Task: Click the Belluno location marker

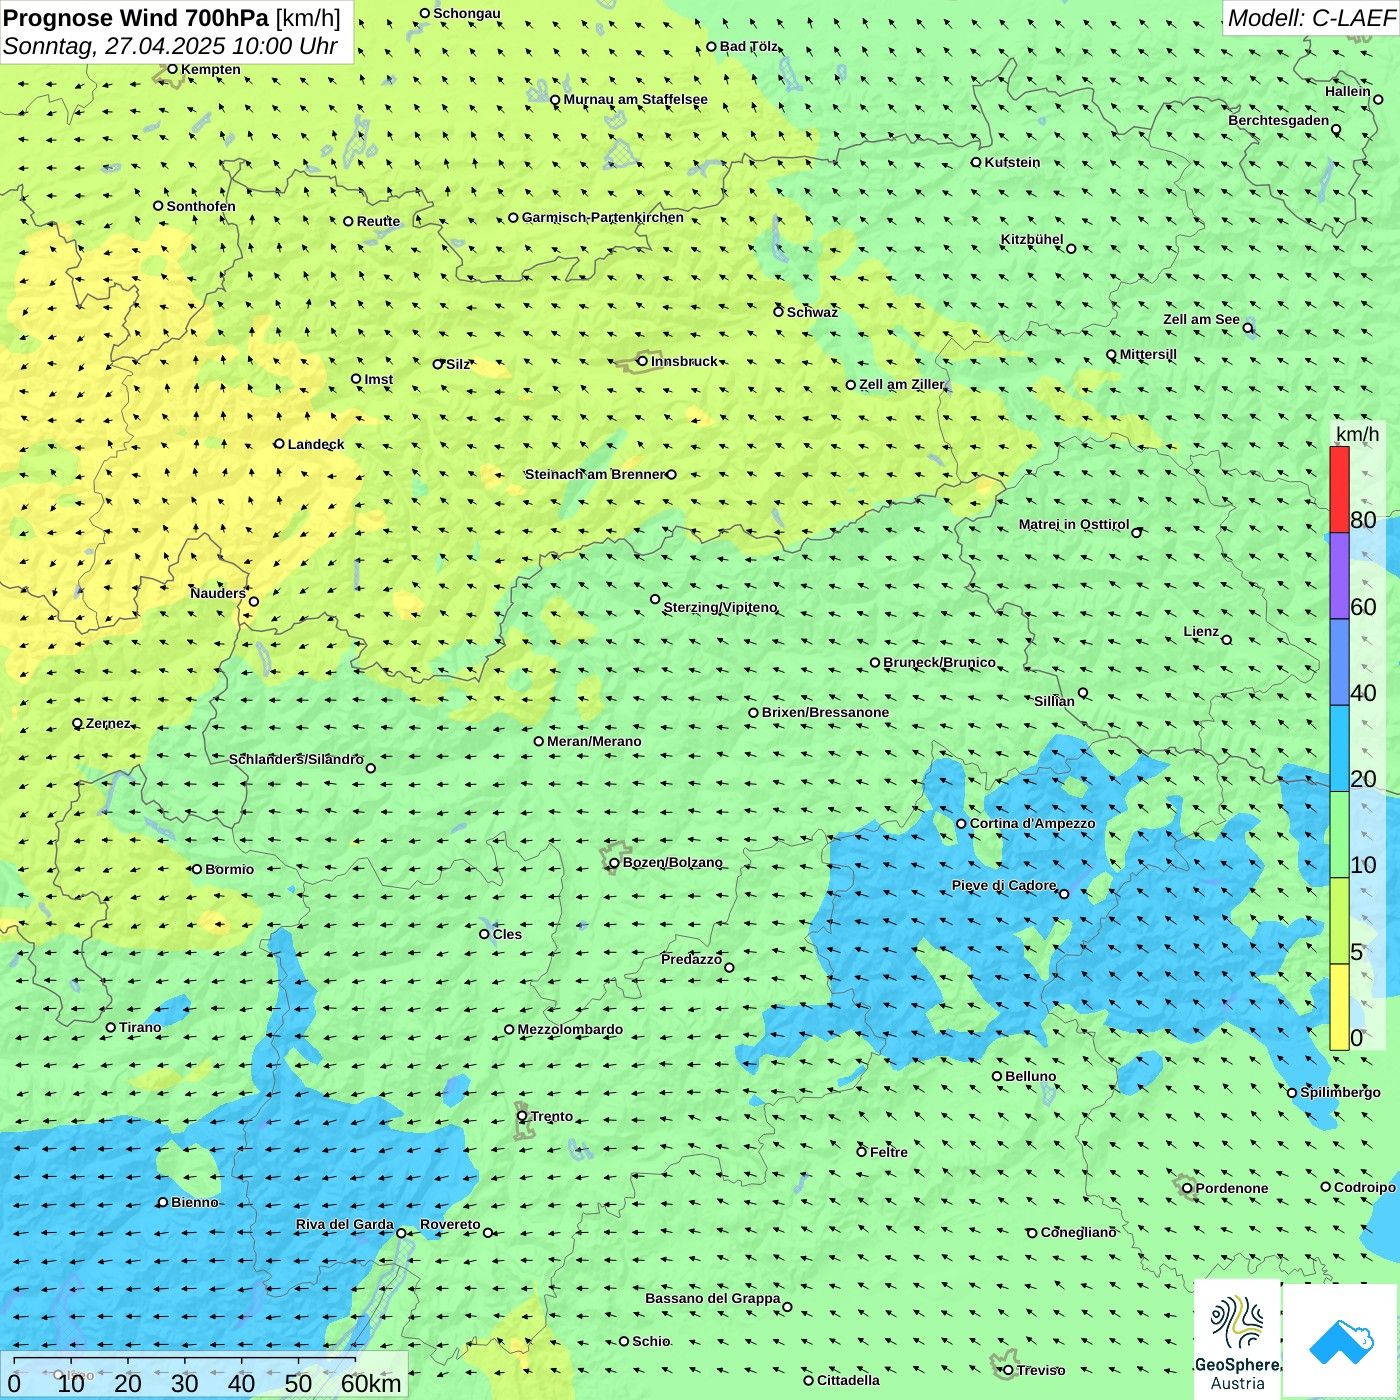Action: tap(997, 1076)
